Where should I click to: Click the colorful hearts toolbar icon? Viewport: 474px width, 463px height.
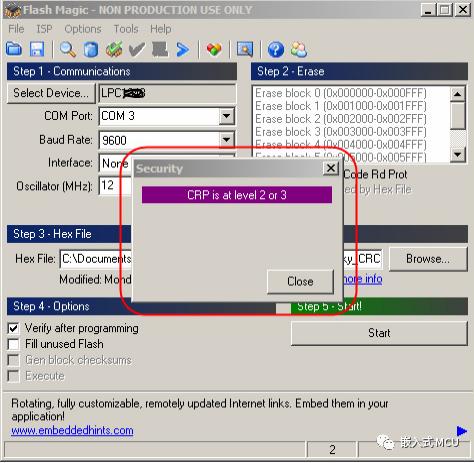pos(214,49)
